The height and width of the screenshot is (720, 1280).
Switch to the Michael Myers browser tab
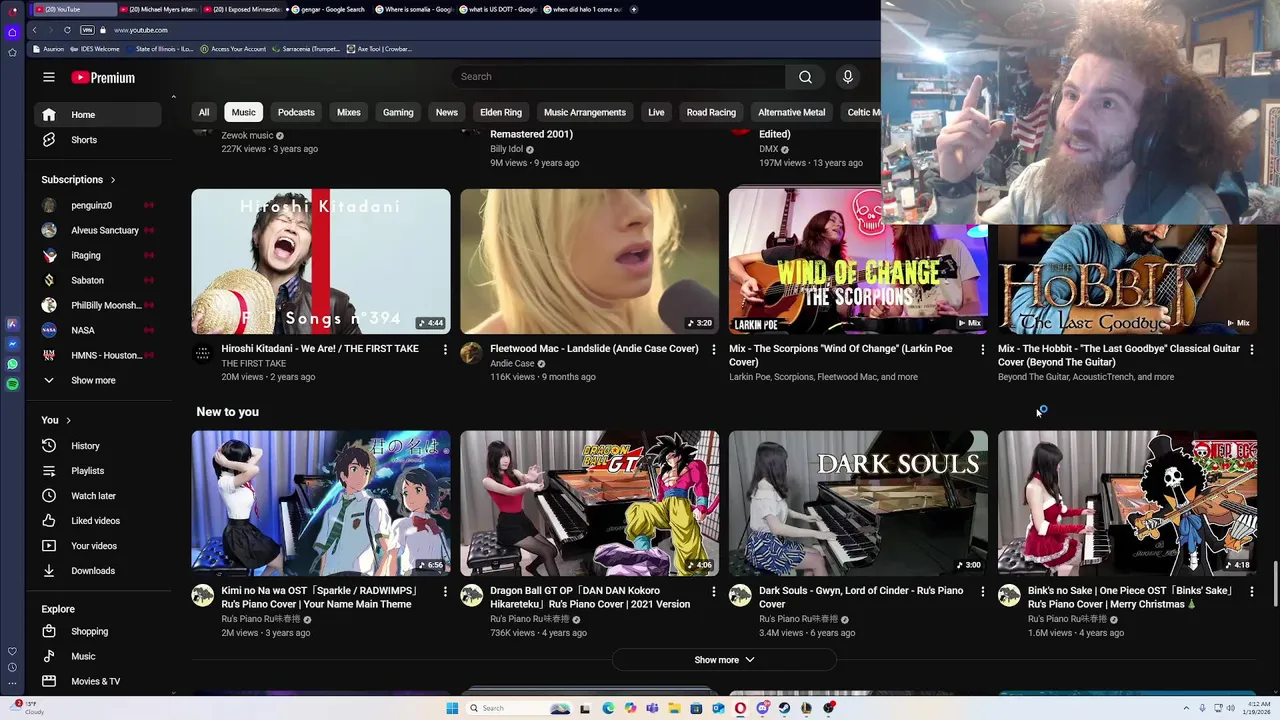160,9
